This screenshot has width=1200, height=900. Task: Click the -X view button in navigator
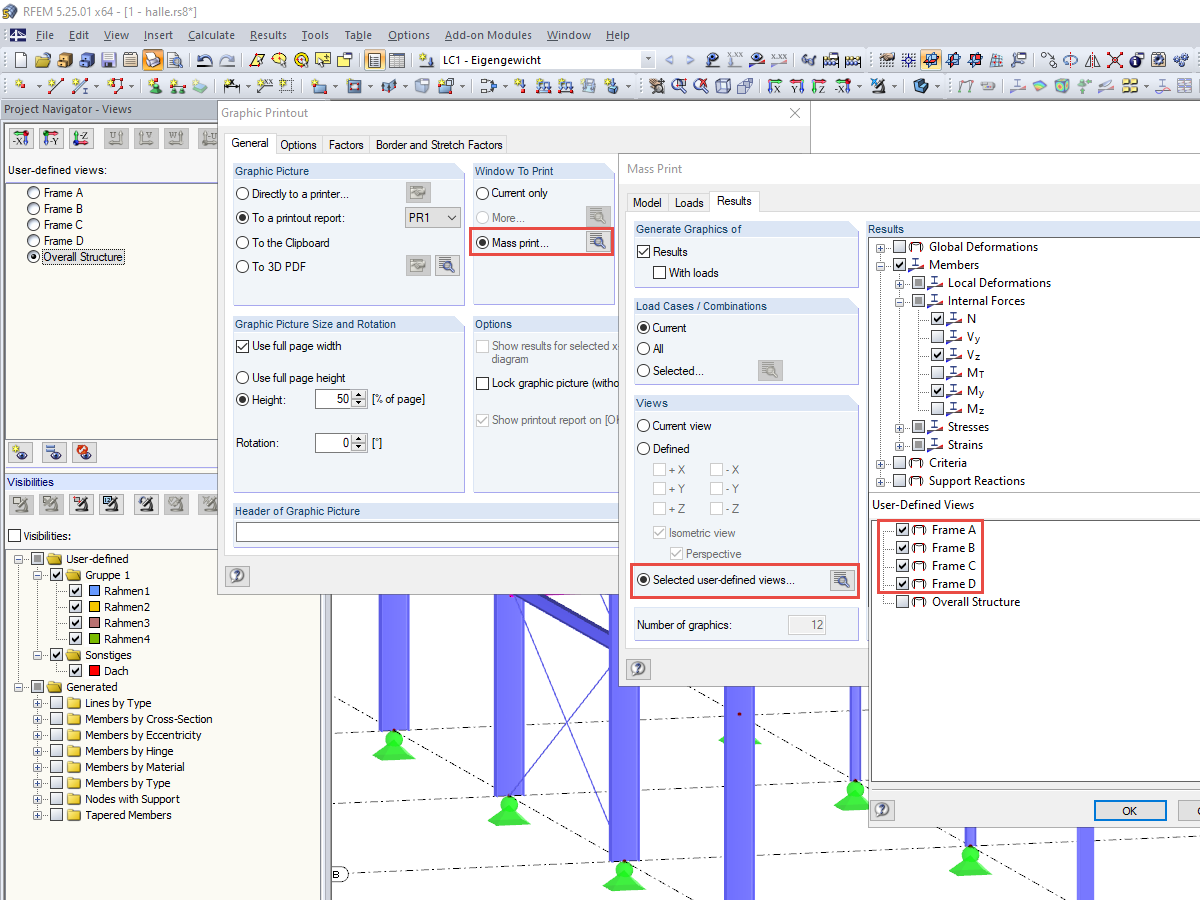coord(22,138)
